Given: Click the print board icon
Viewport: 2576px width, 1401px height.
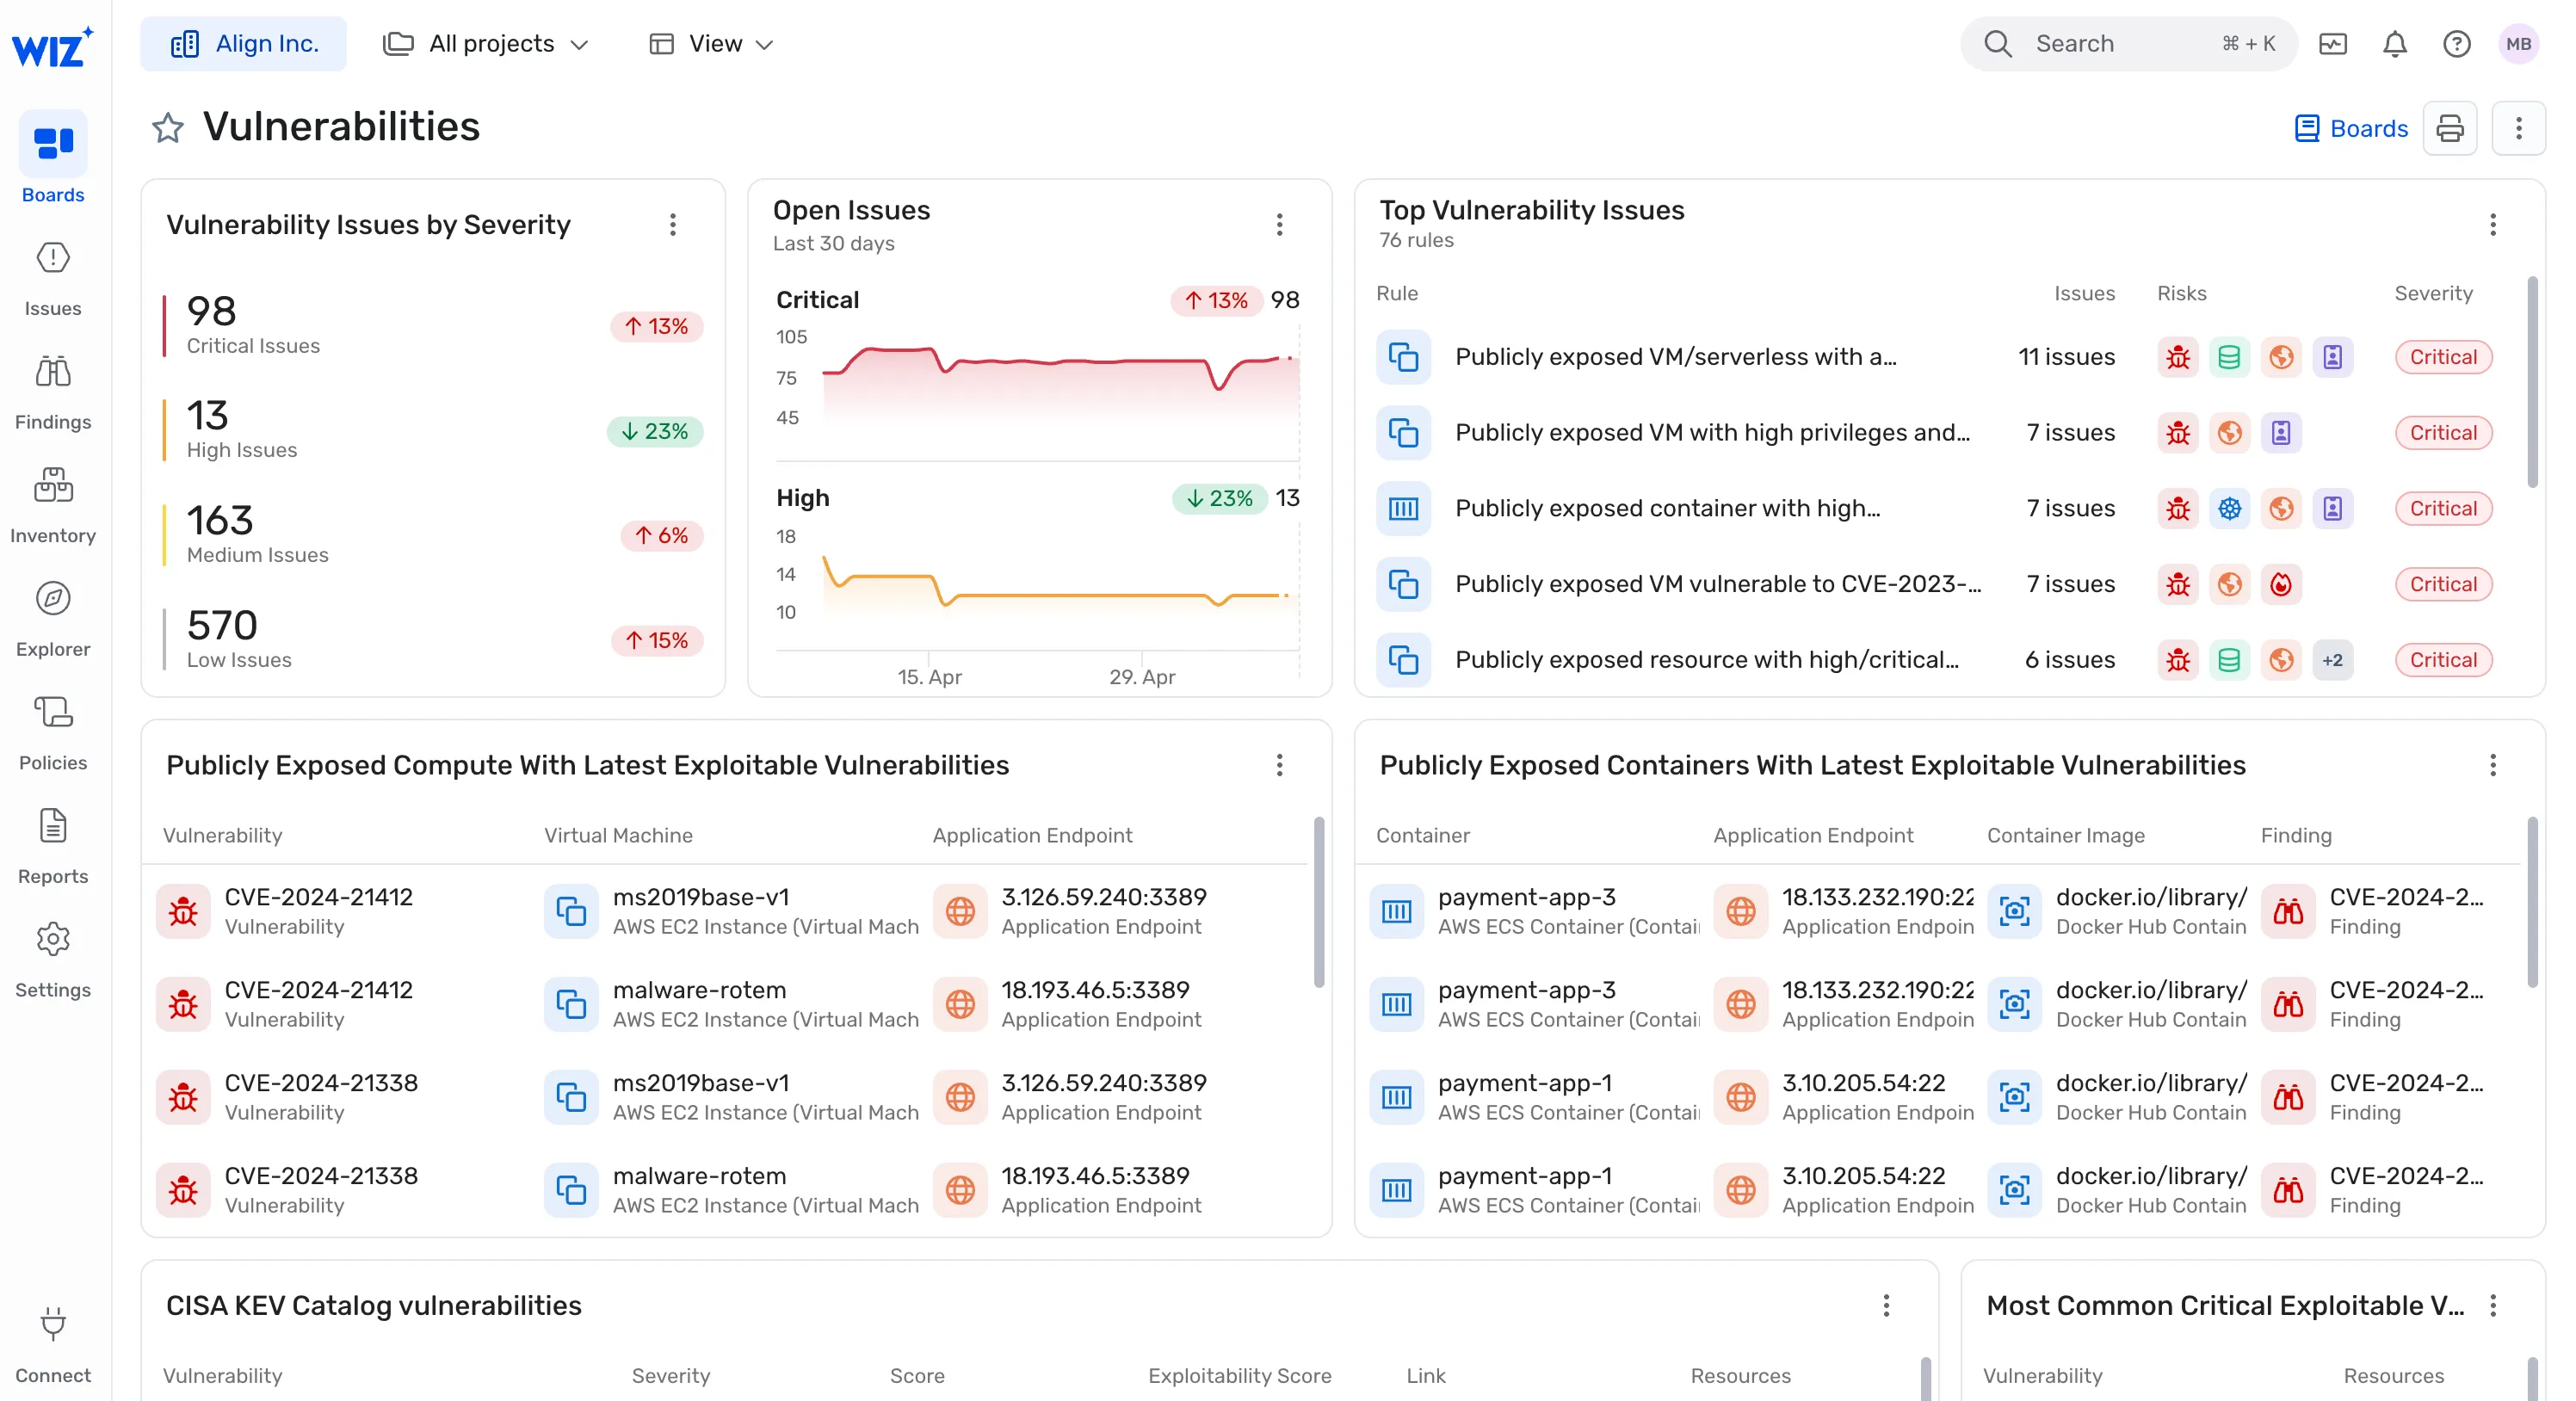Looking at the screenshot, I should coord(2449,128).
